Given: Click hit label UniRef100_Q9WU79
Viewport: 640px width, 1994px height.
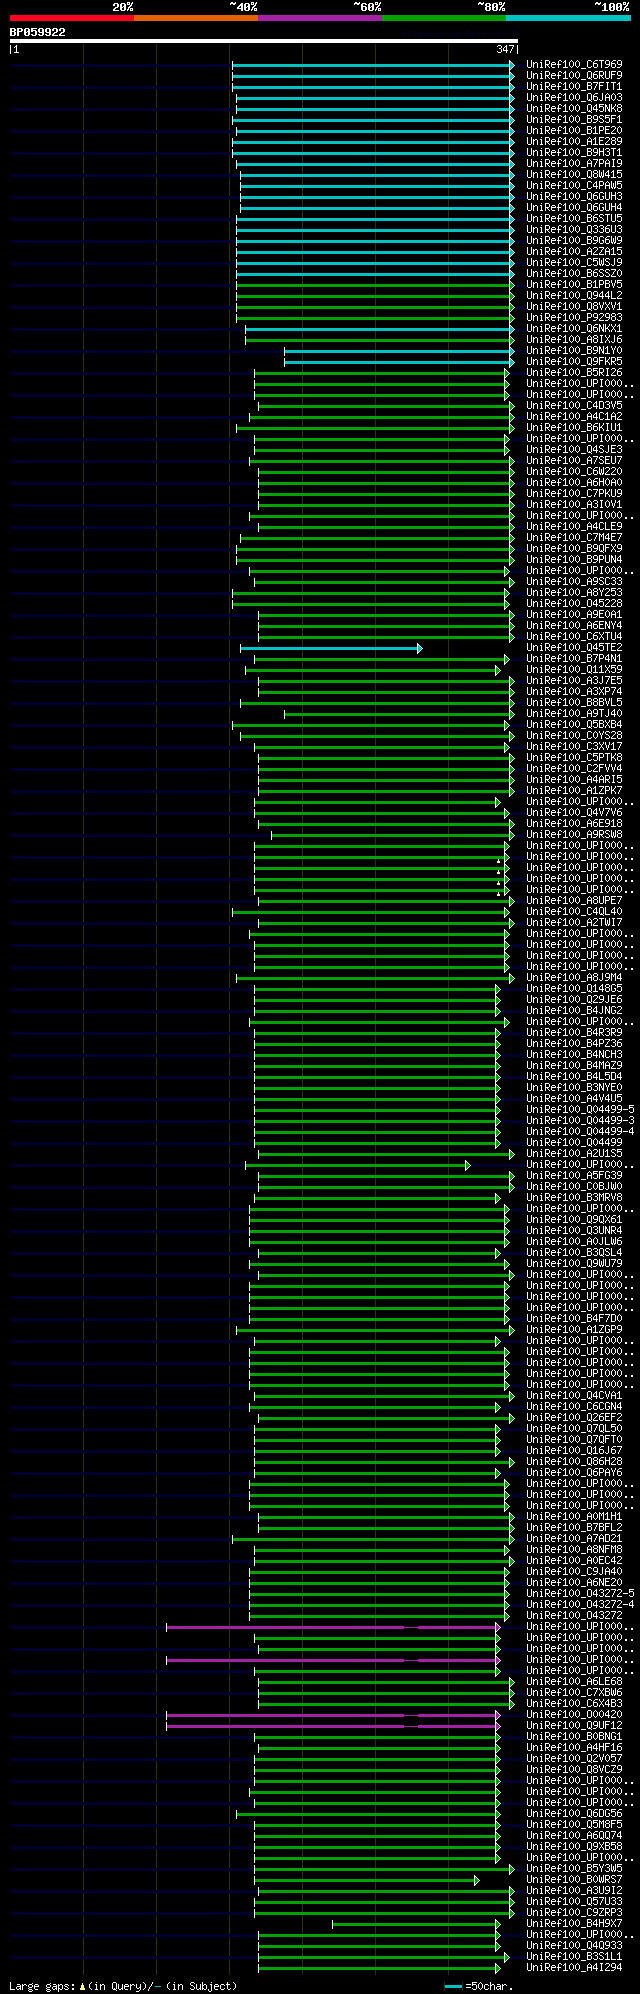Looking at the screenshot, I should pyautogui.click(x=574, y=1263).
